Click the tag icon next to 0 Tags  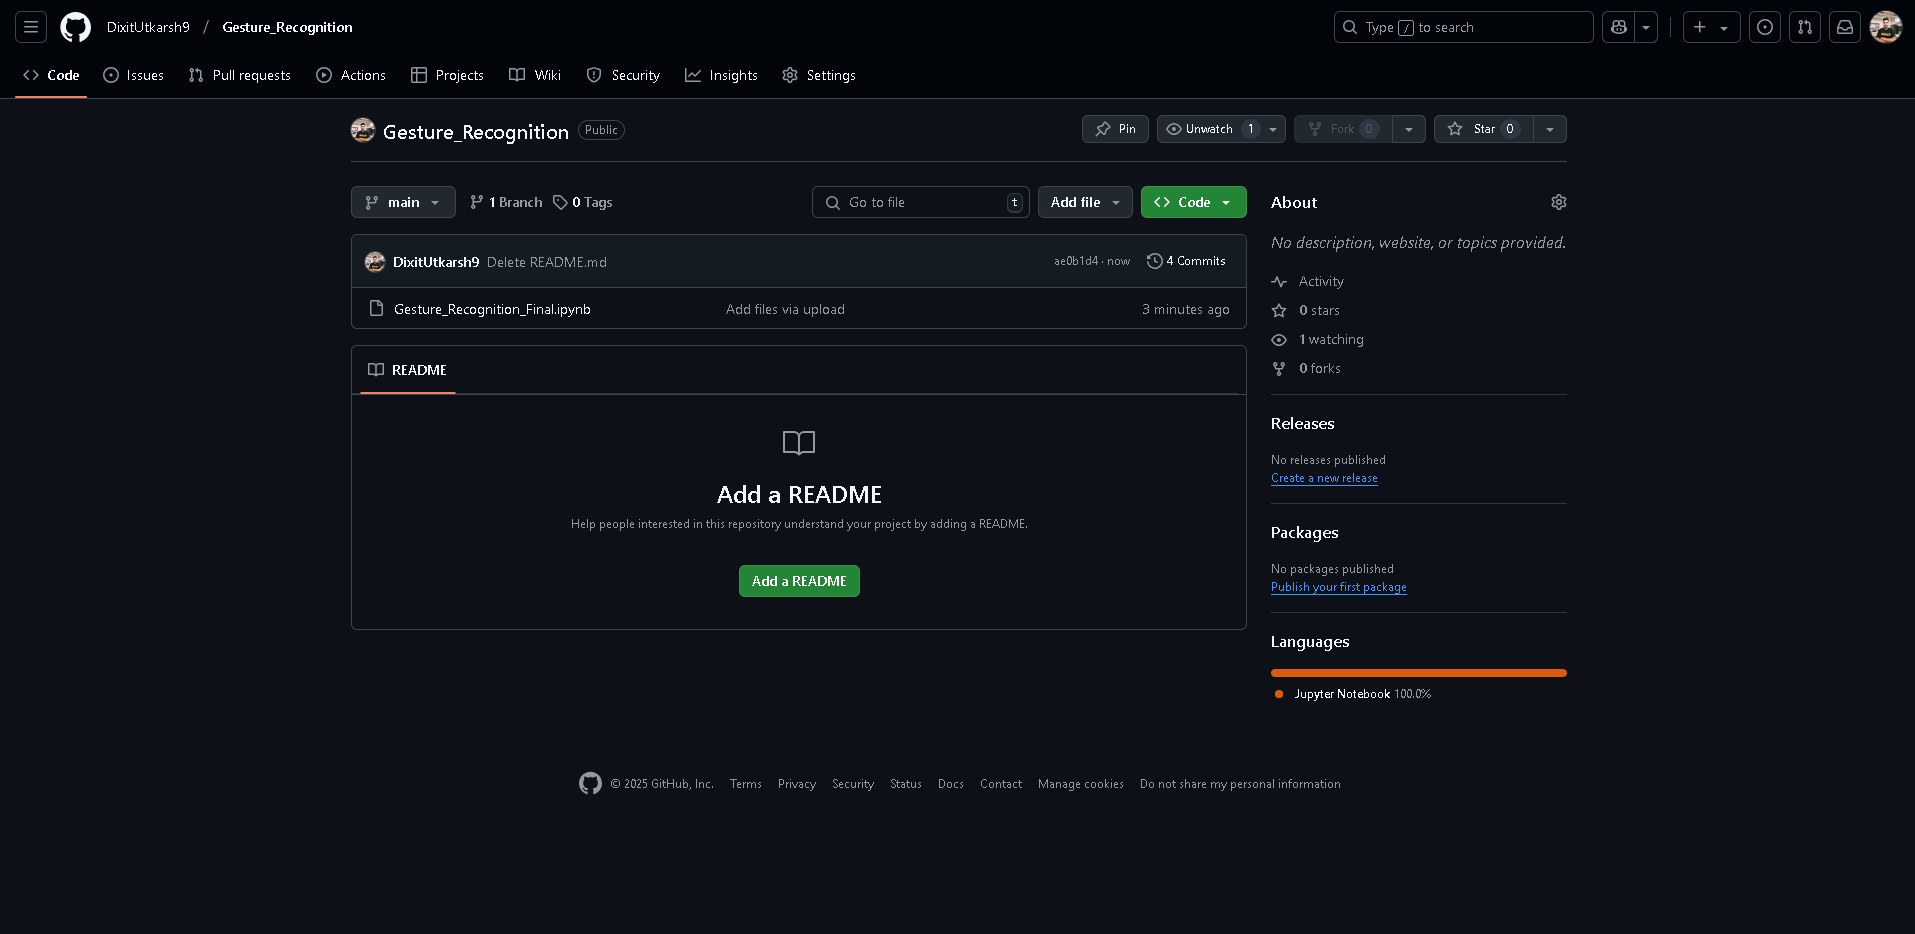560,202
